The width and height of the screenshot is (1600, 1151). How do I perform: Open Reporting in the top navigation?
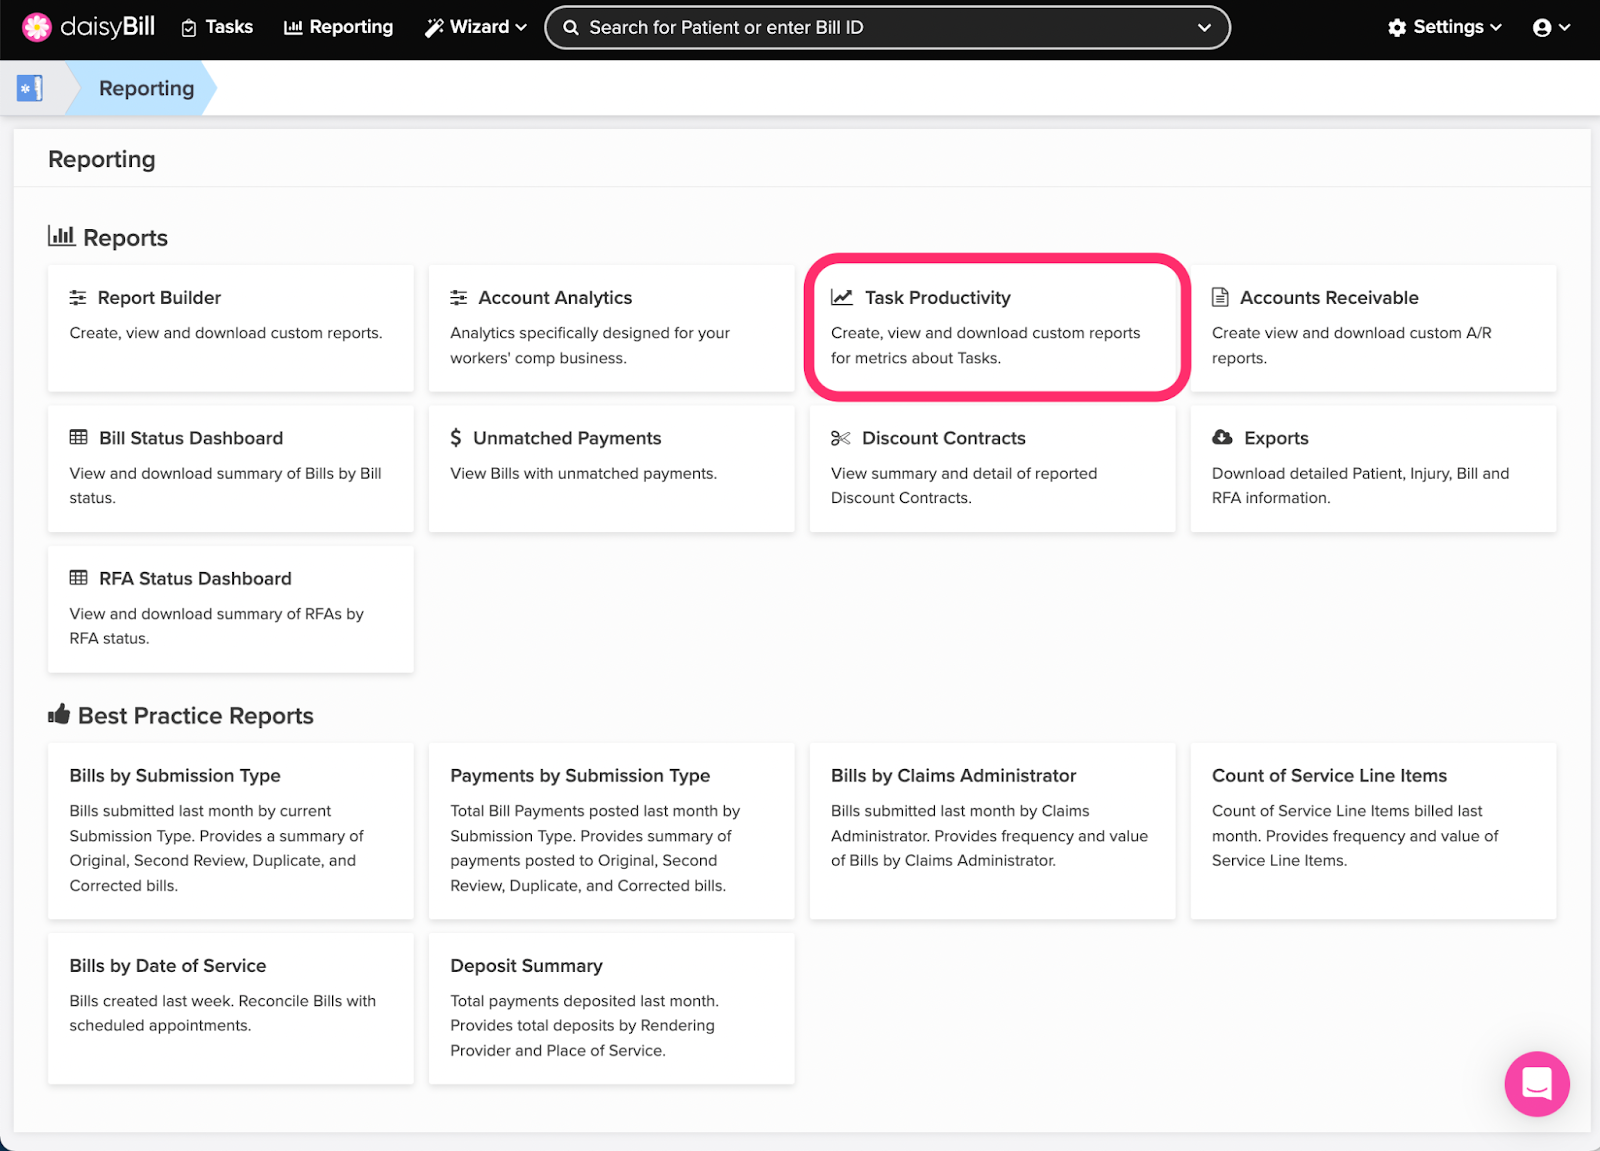339,27
